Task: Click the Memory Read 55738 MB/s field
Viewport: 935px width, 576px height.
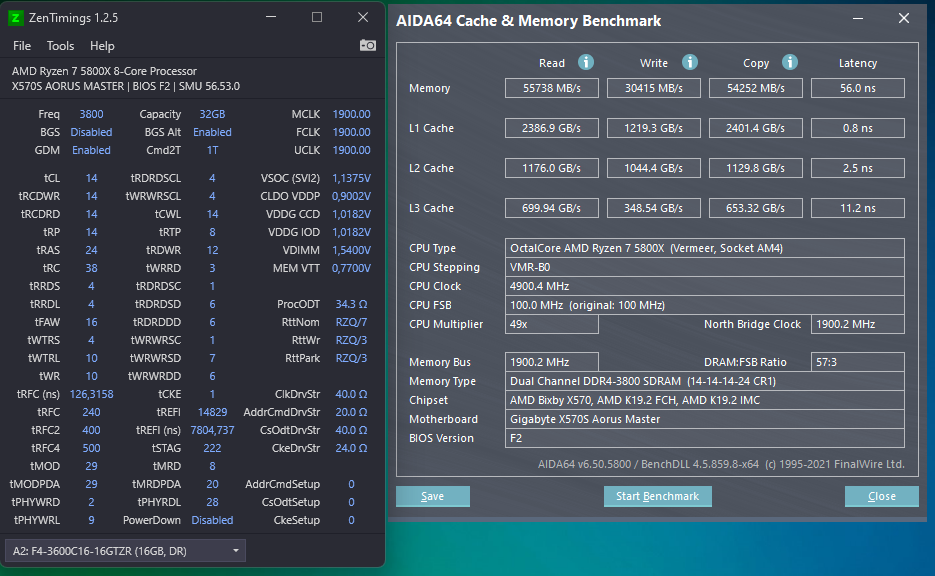Action: coord(552,88)
